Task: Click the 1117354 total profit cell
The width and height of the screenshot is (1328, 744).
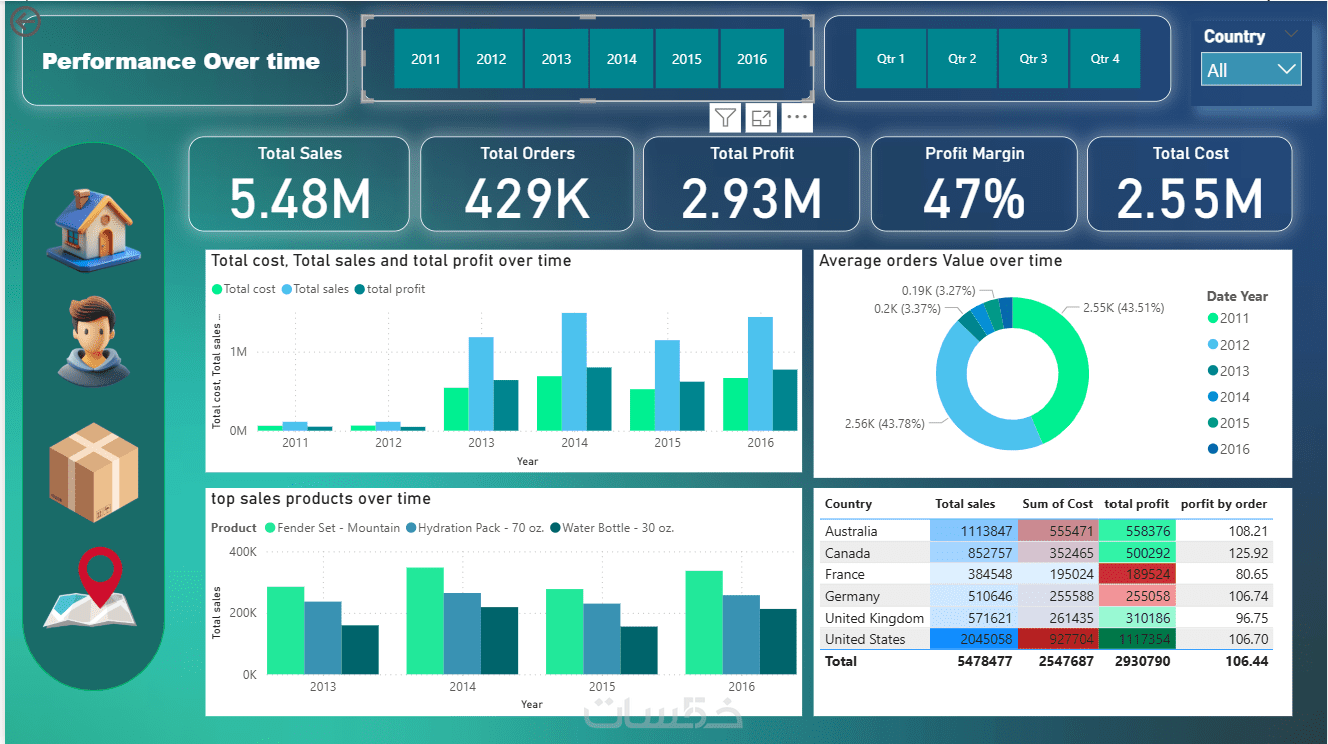Action: (x=1137, y=639)
